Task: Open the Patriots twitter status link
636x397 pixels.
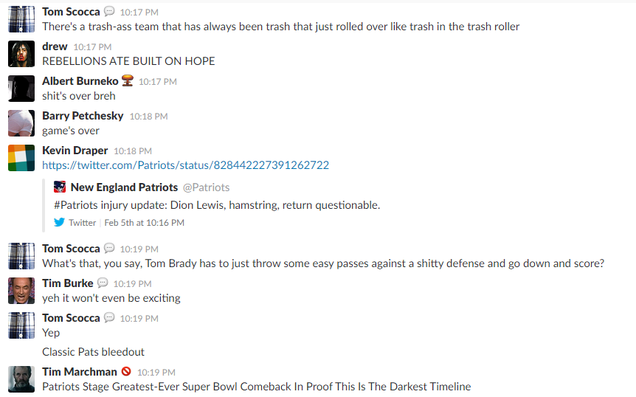Action: pos(185,165)
